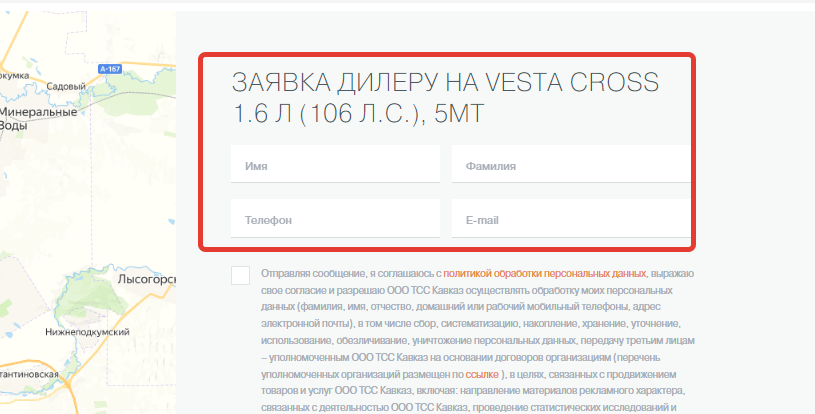Click the Минеральные Воды map label
This screenshot has height=414, width=815.
(x=38, y=118)
